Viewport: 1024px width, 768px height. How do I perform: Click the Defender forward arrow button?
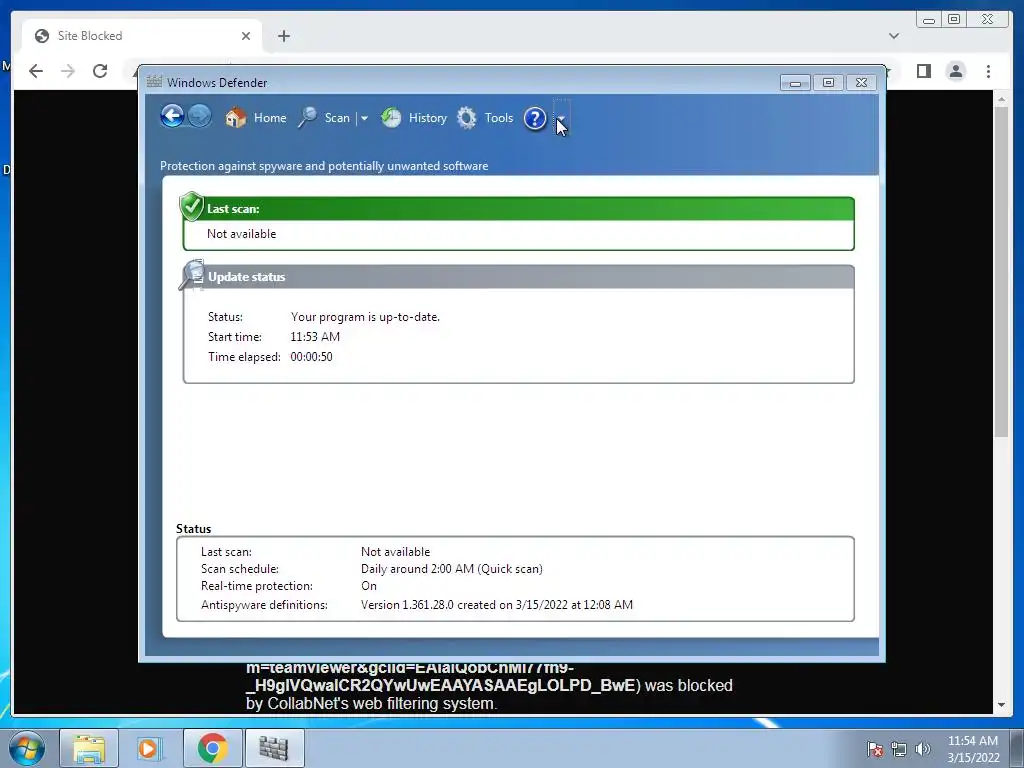point(200,116)
